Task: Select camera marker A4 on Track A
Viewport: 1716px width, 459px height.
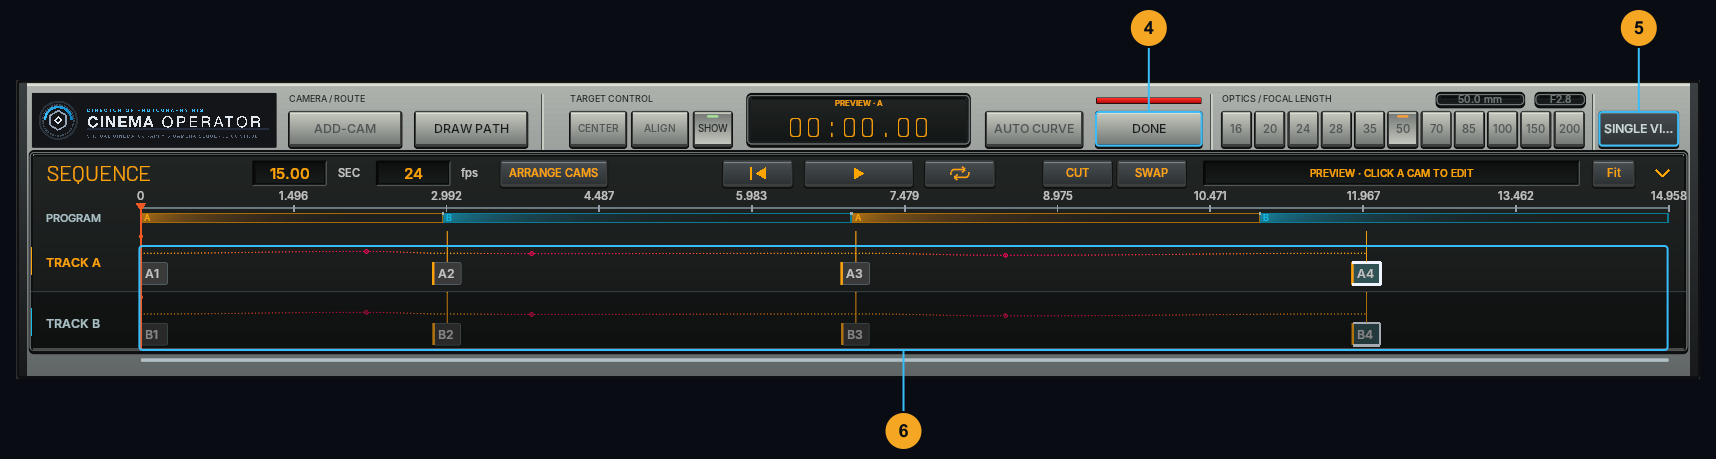Action: 1366,274
